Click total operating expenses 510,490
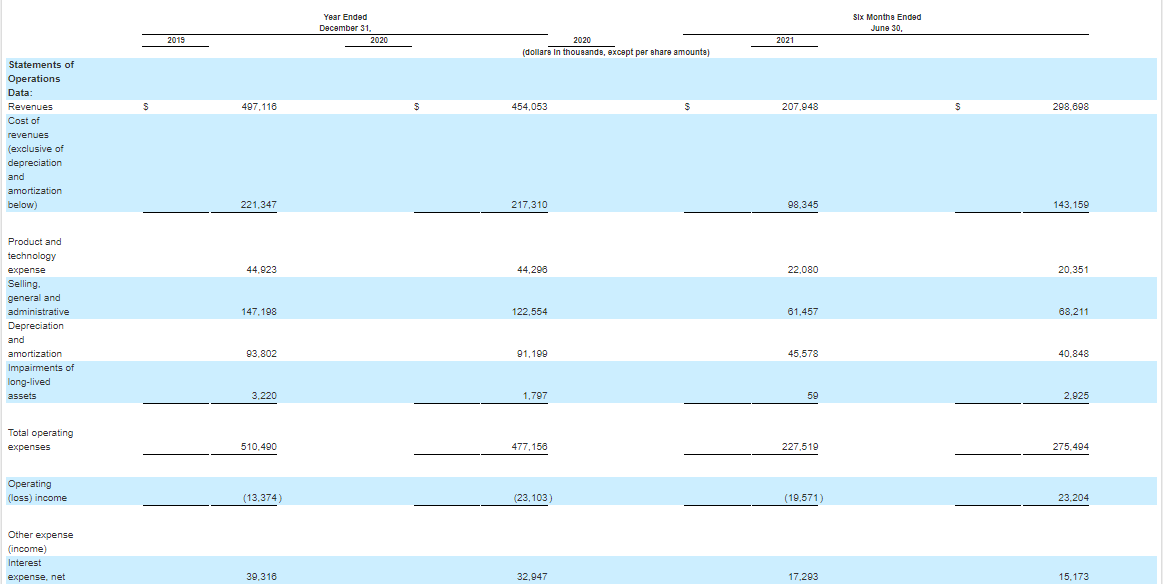Viewport: 1163px width, 584px height. pos(259,447)
